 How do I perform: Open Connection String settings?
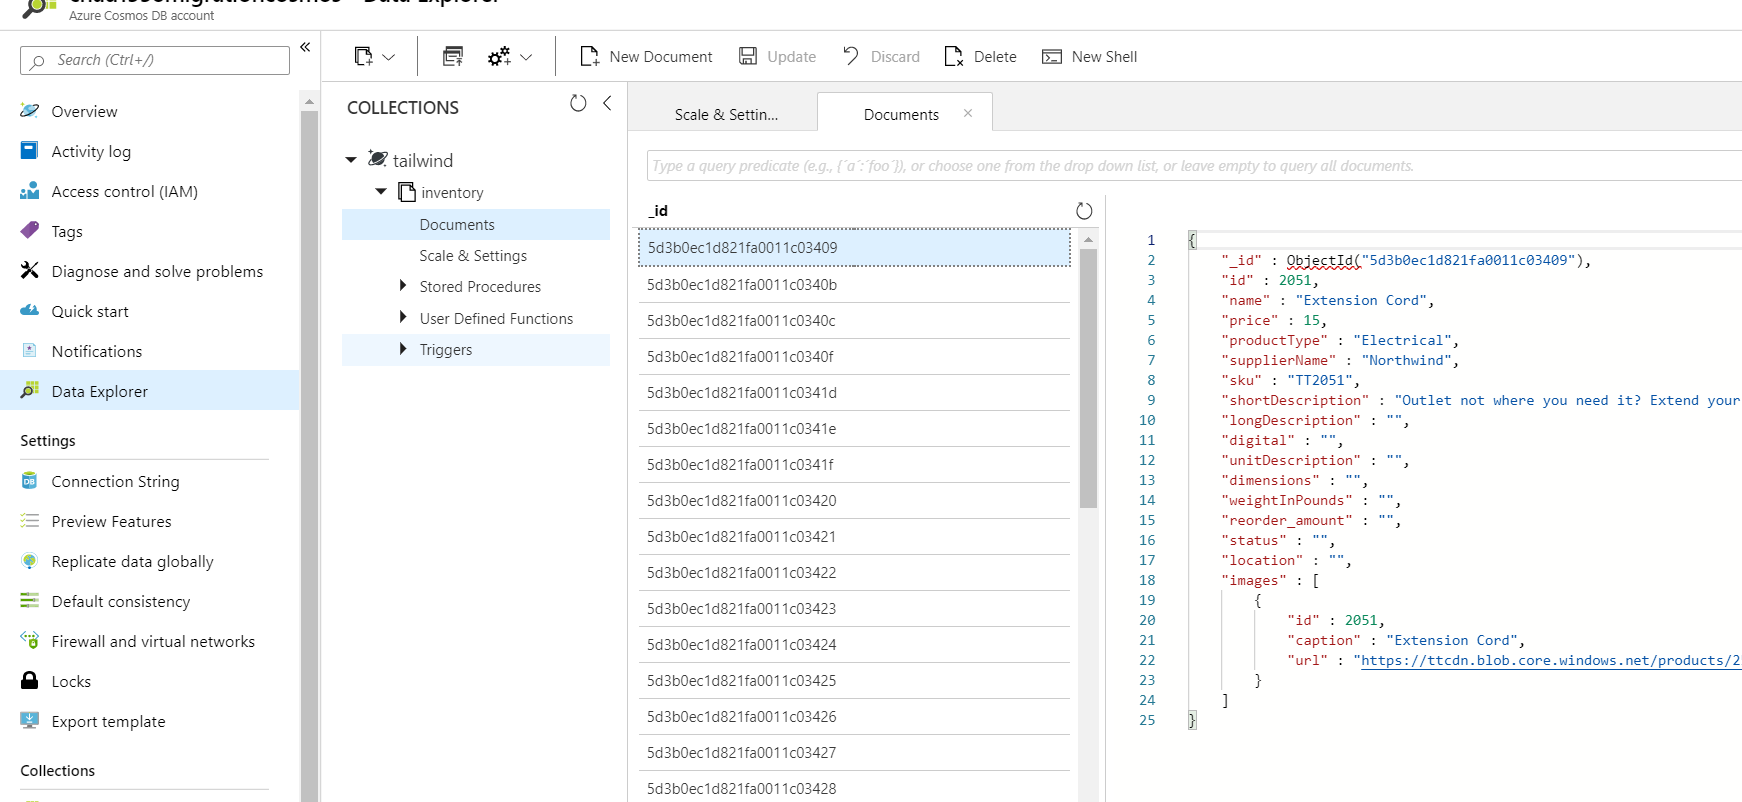pos(150,481)
